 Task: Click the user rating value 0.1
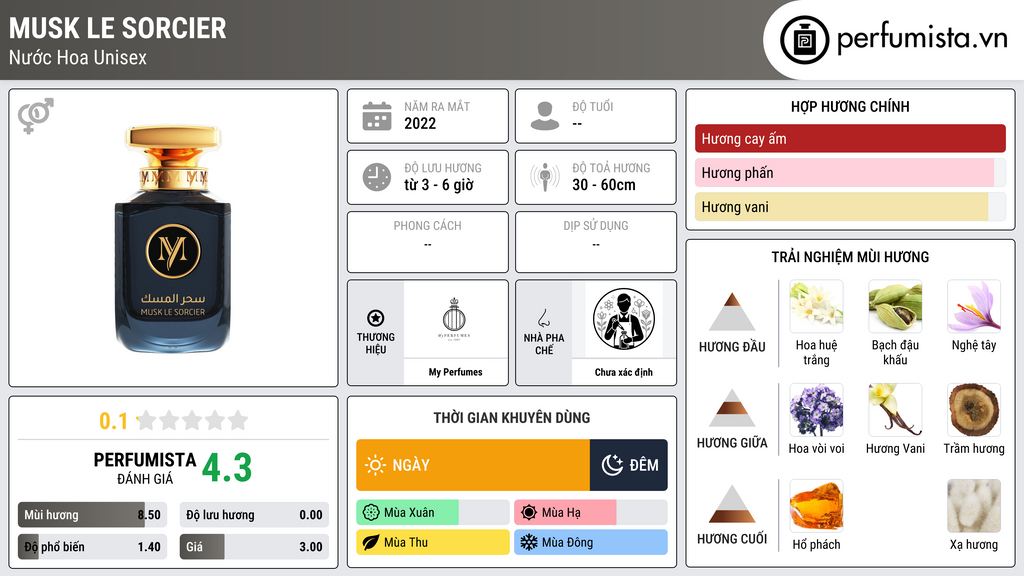(114, 421)
